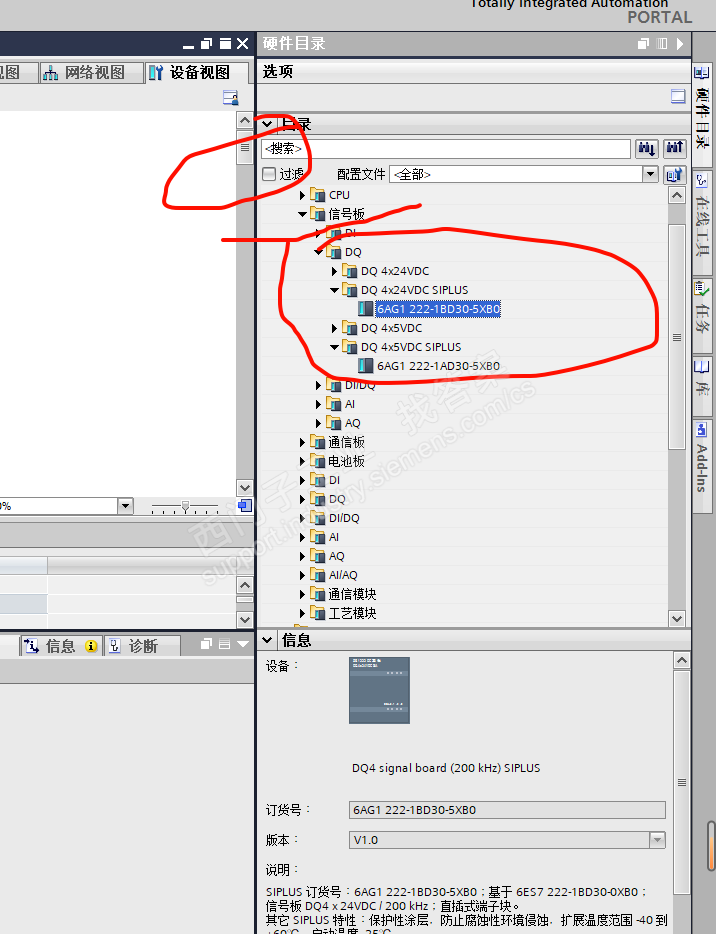Expand the DQ 4x24VDC node
The width and height of the screenshot is (716, 934).
click(334, 271)
